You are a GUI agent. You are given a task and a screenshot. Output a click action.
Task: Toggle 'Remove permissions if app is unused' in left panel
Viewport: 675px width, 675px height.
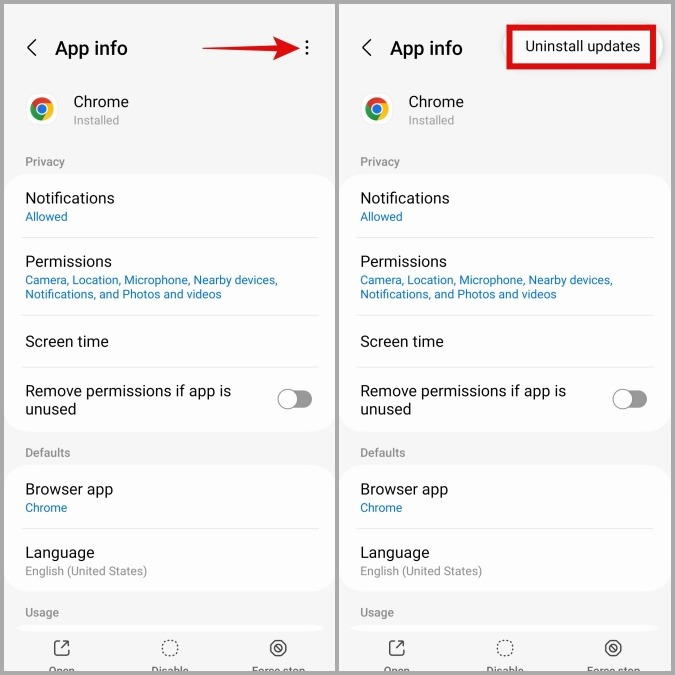click(x=294, y=399)
